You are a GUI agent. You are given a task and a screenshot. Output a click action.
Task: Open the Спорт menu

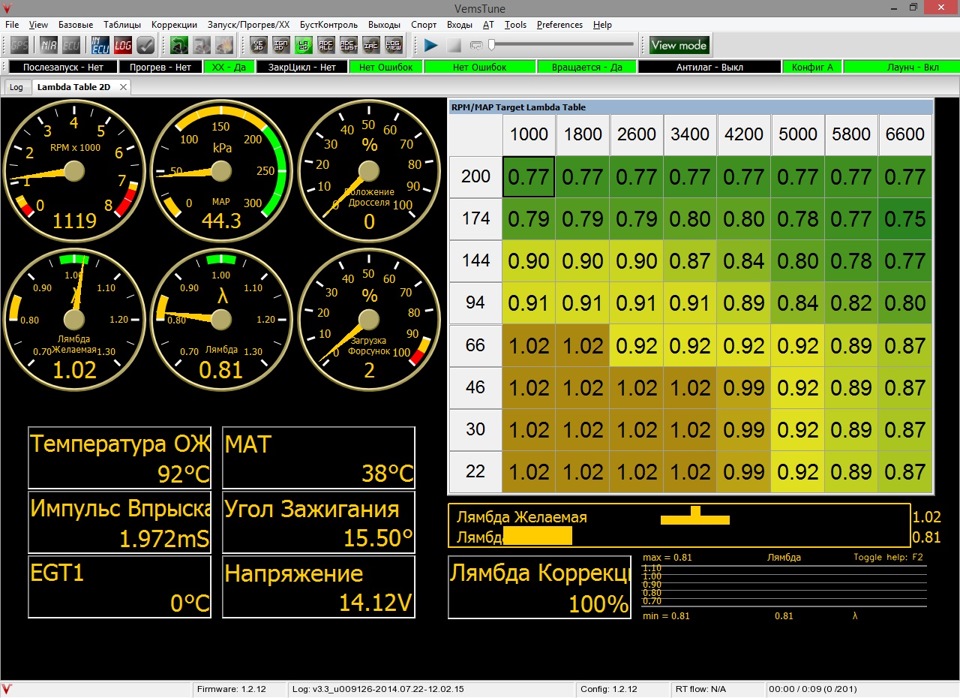point(424,24)
